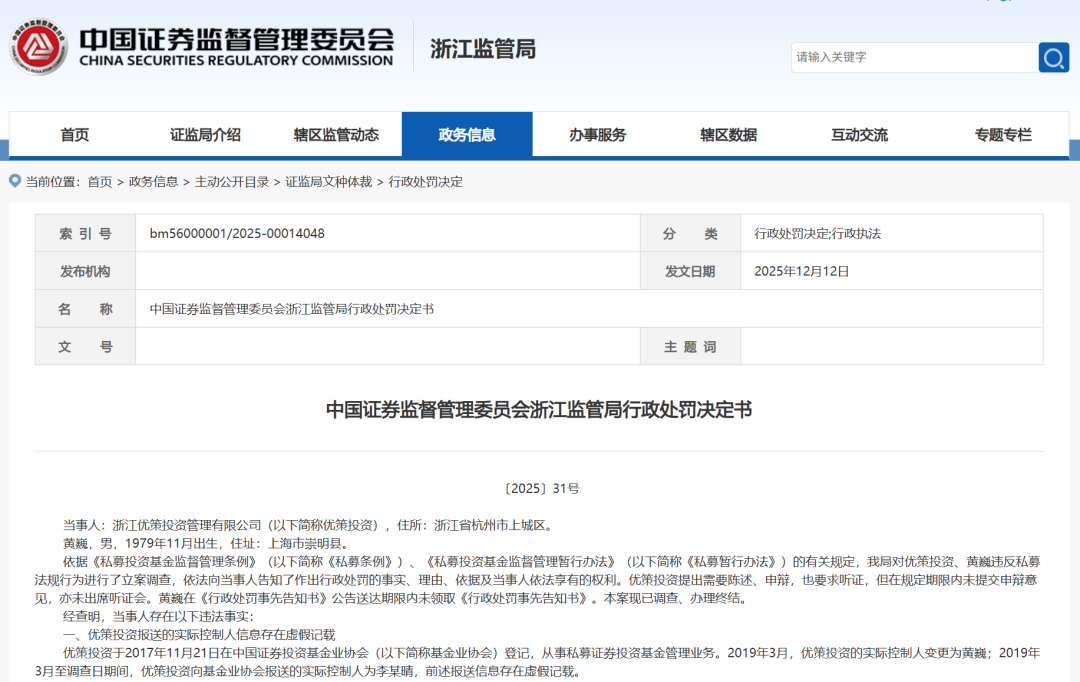
Task: Open the 首页 navigation tab
Action: coord(75,135)
